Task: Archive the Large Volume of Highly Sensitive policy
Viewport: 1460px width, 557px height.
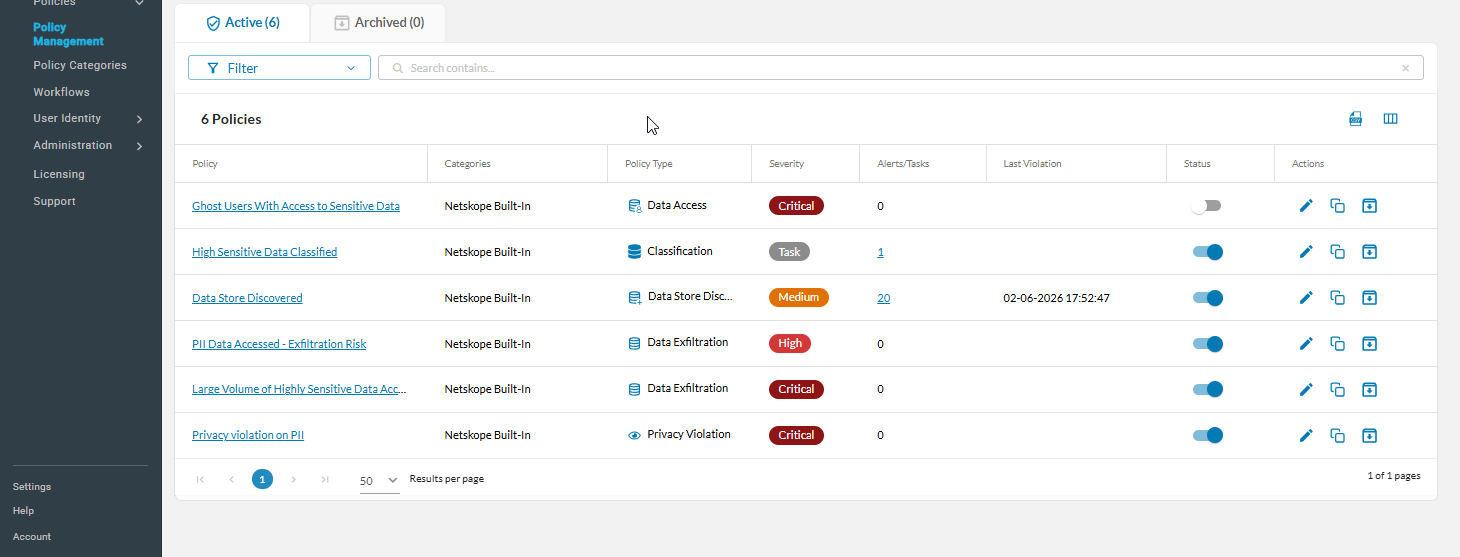Action: (1370, 389)
